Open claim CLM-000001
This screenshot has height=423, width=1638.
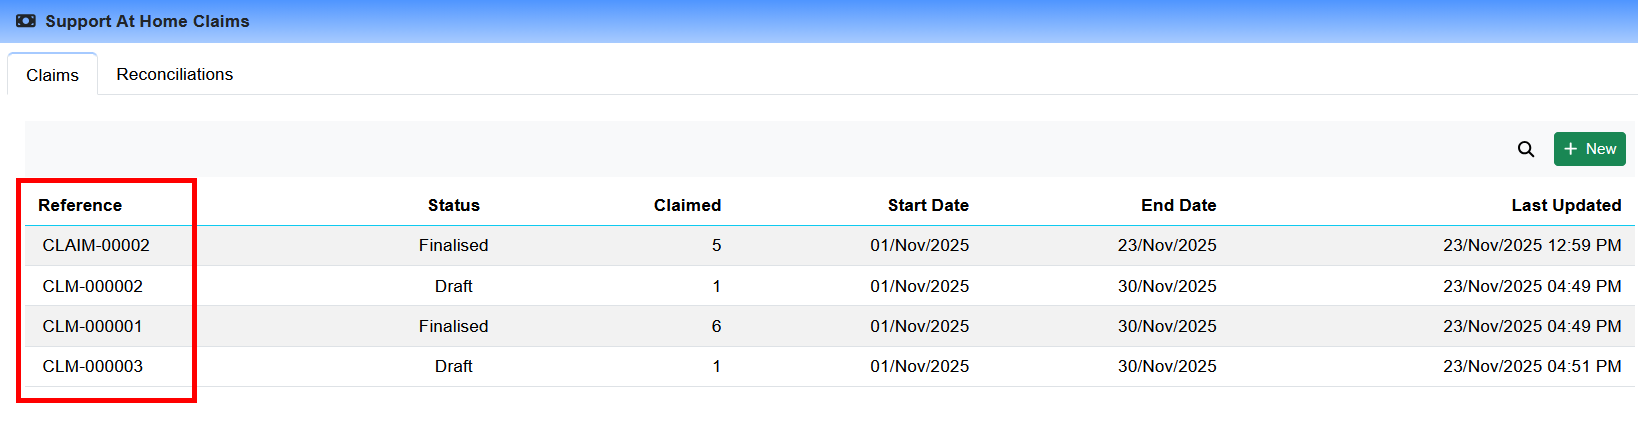point(92,326)
